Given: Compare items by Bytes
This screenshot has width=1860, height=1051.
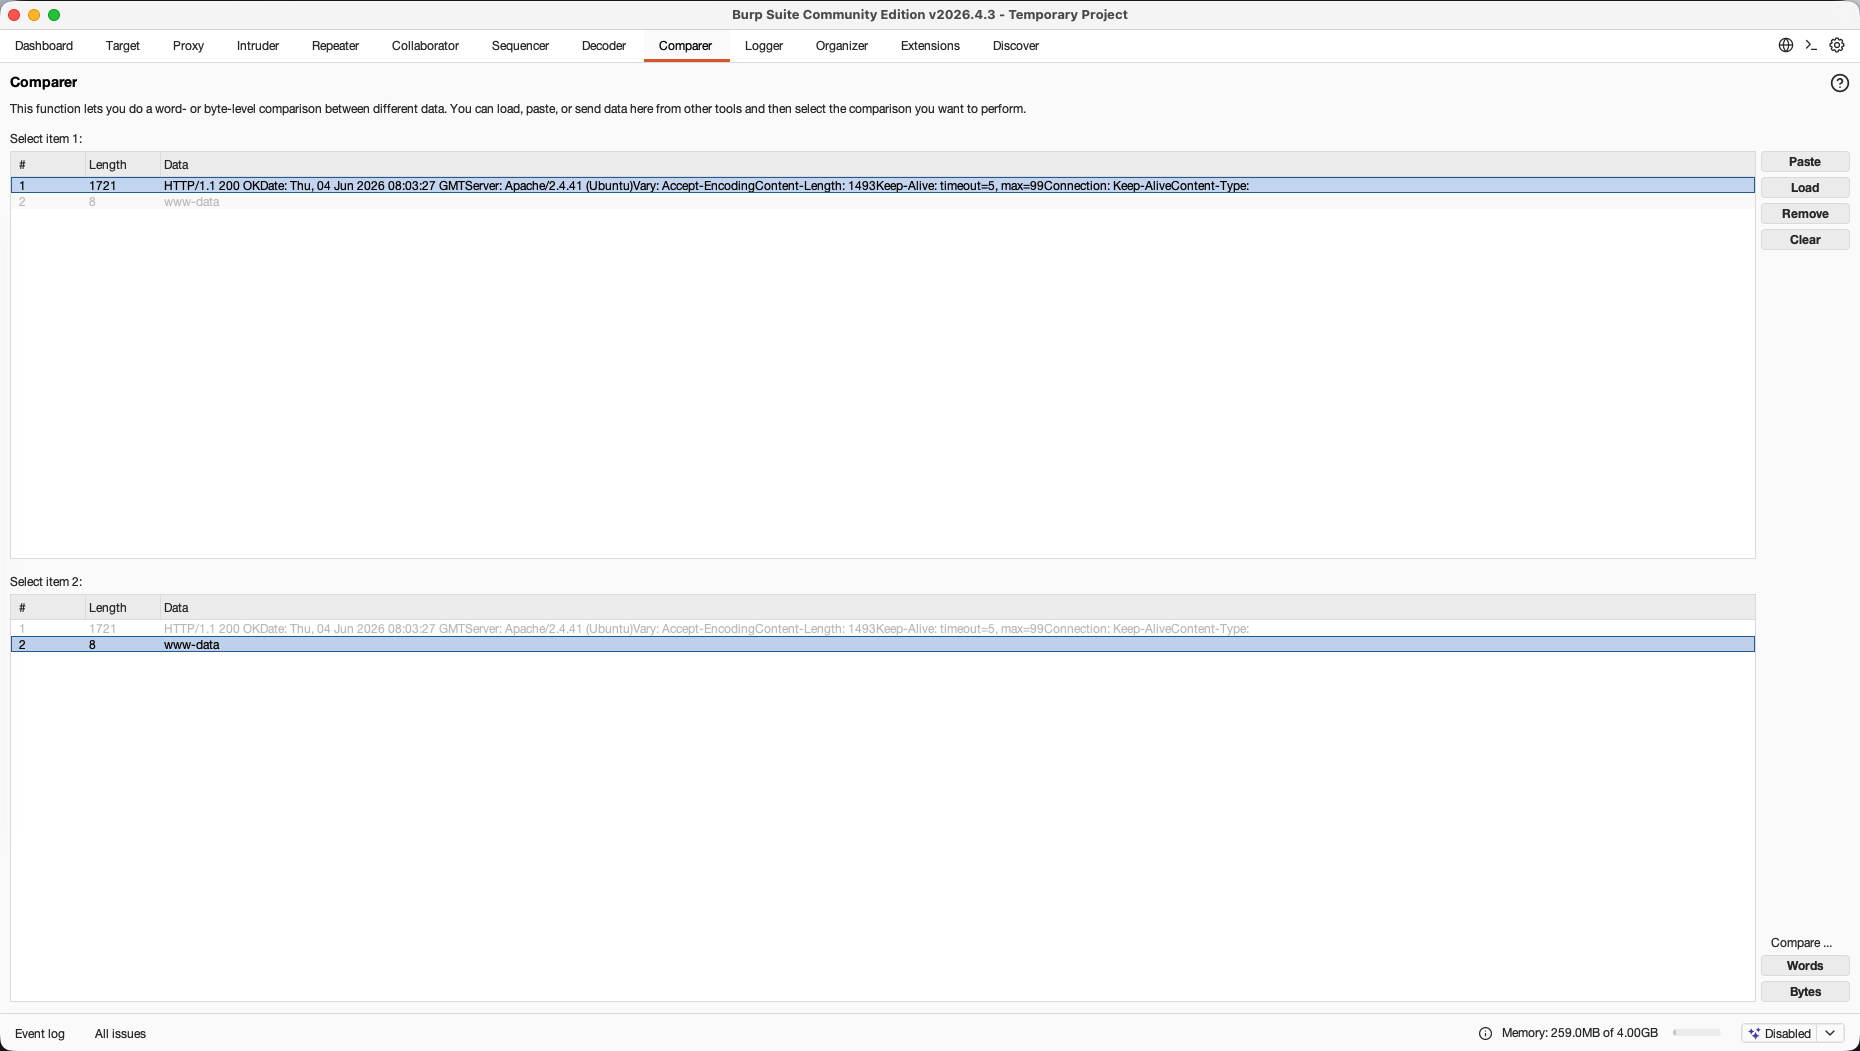Looking at the screenshot, I should click(x=1805, y=992).
